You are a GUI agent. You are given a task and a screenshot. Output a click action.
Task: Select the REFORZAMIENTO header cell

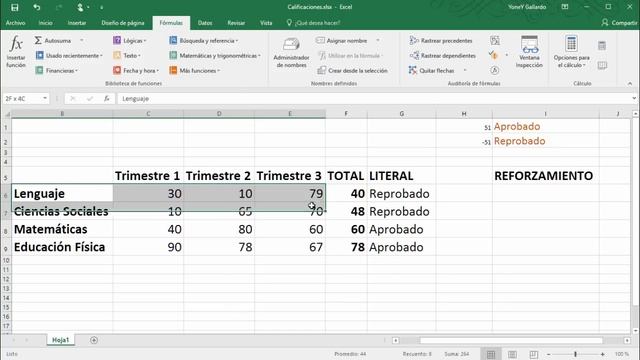click(x=545, y=176)
